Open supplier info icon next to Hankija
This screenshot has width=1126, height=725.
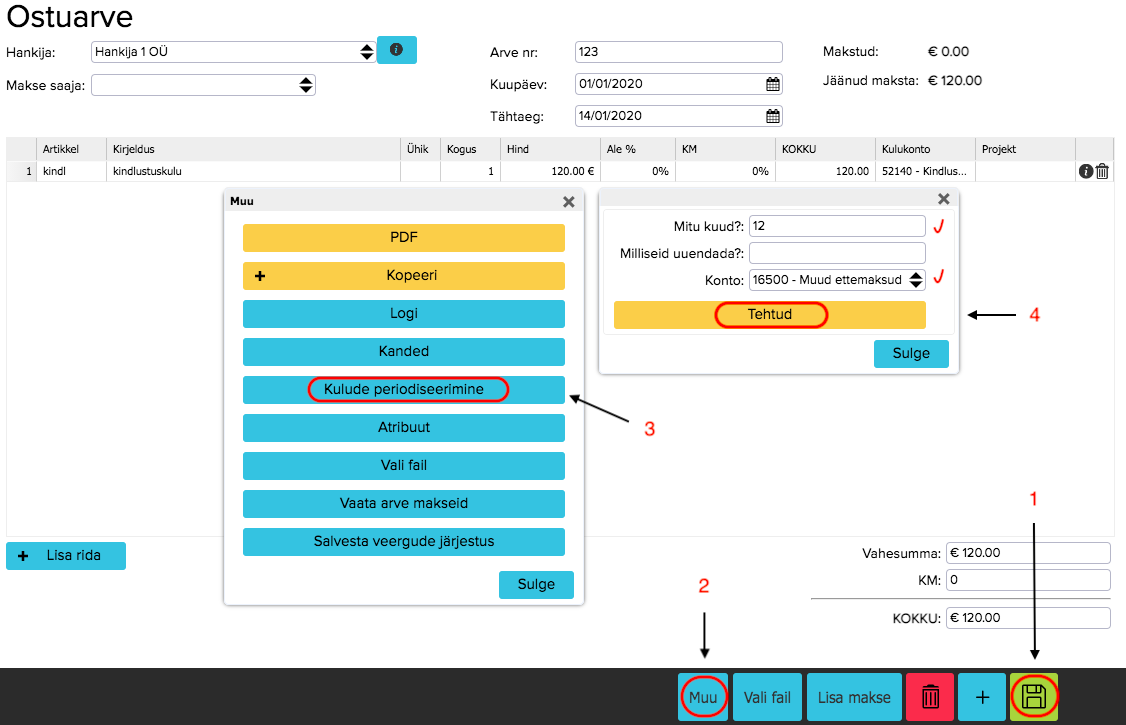(x=396, y=50)
